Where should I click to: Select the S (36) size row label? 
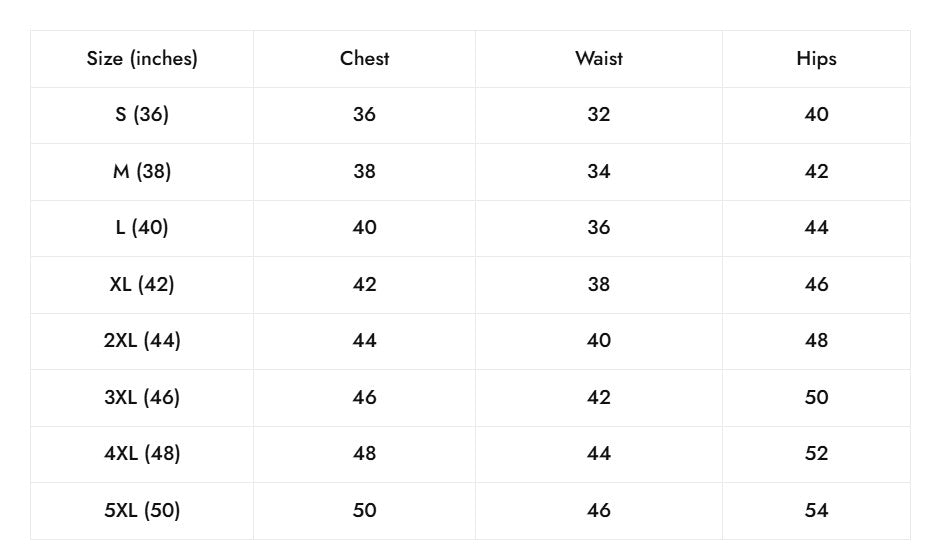pos(142,114)
